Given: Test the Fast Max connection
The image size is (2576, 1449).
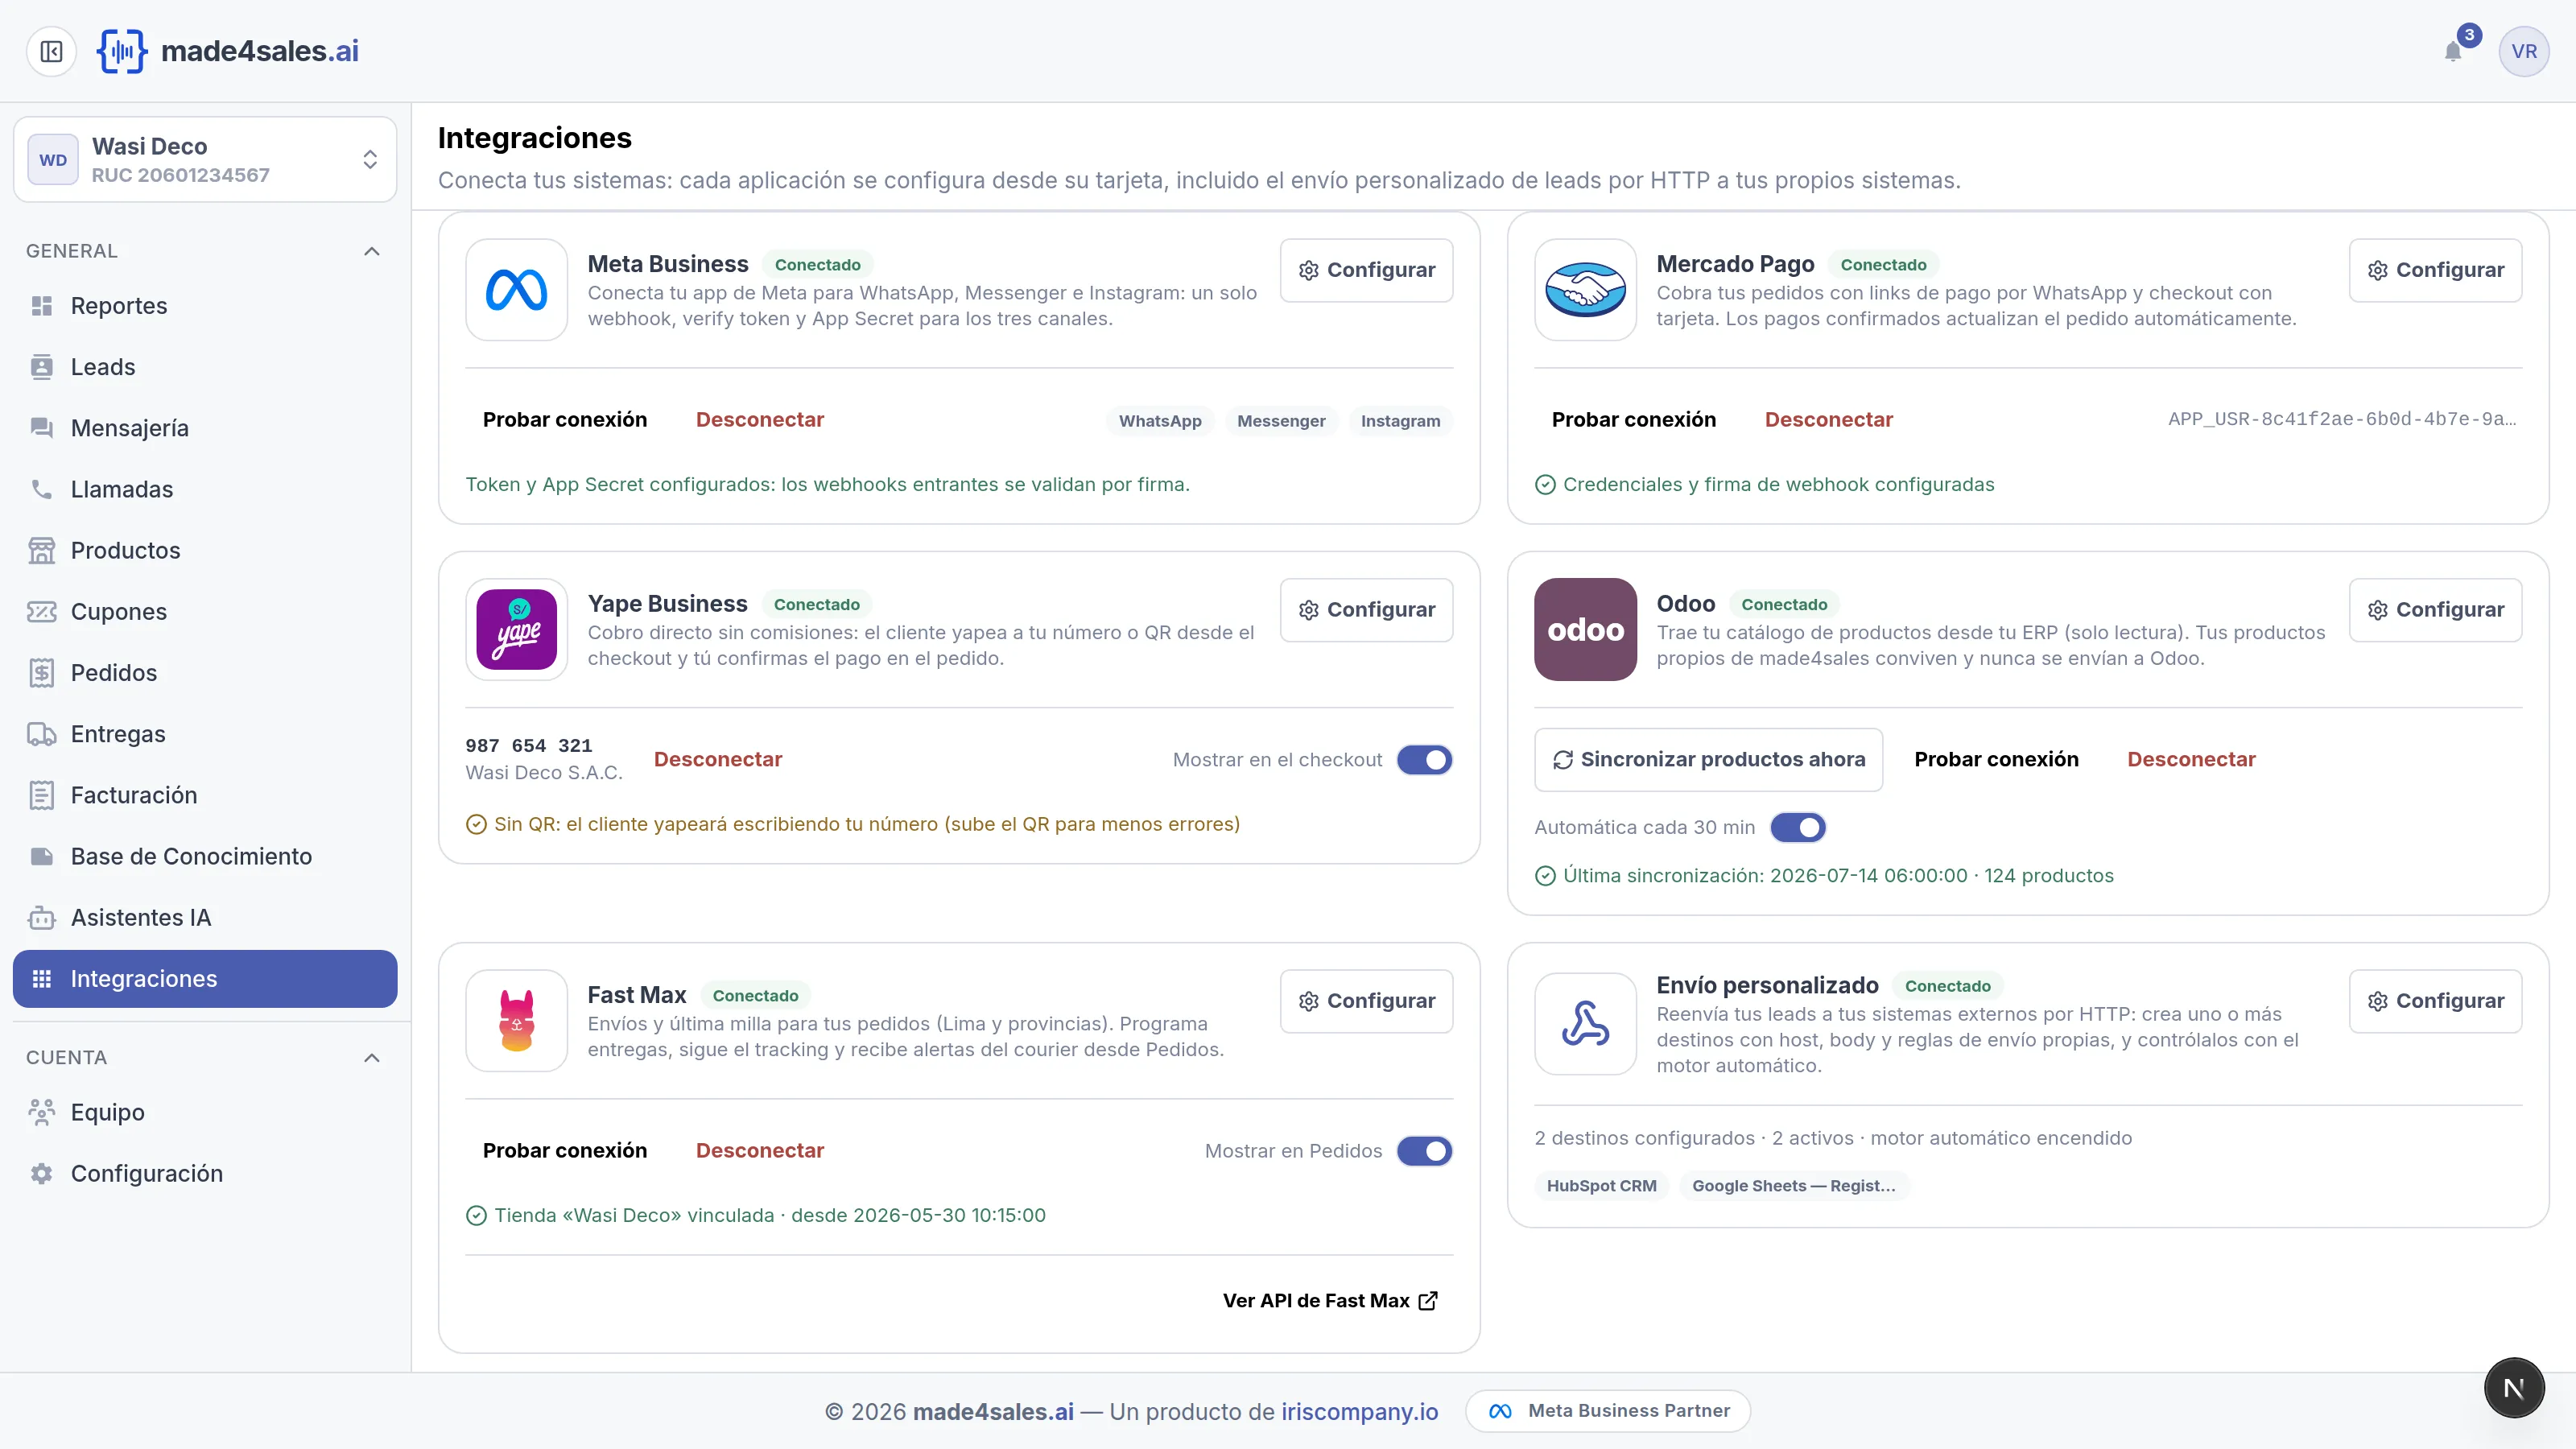Looking at the screenshot, I should click(565, 1151).
